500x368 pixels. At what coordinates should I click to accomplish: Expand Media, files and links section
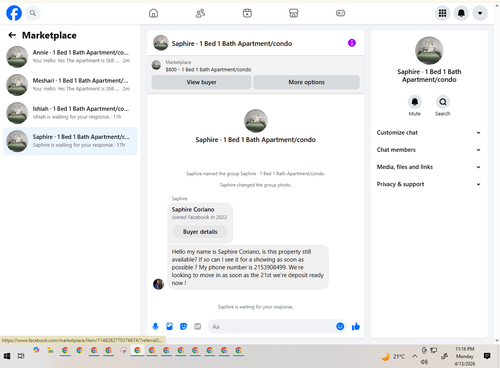tap(429, 167)
